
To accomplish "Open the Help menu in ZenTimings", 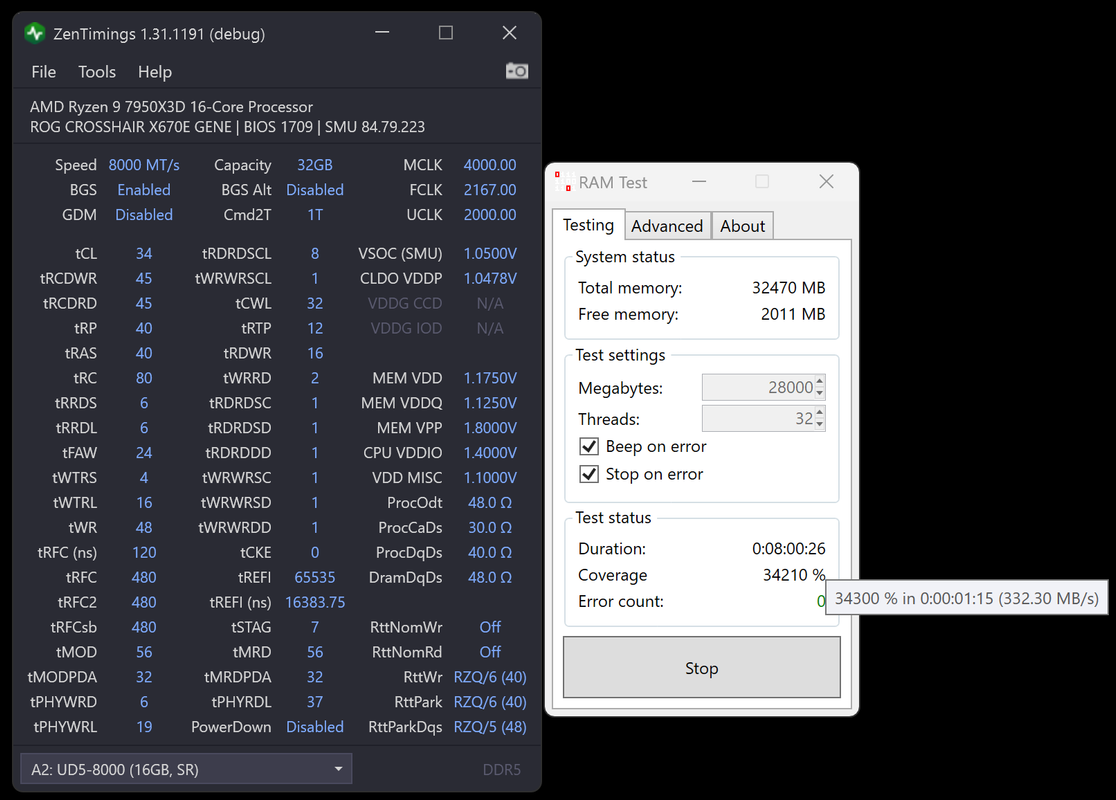I will 154,72.
